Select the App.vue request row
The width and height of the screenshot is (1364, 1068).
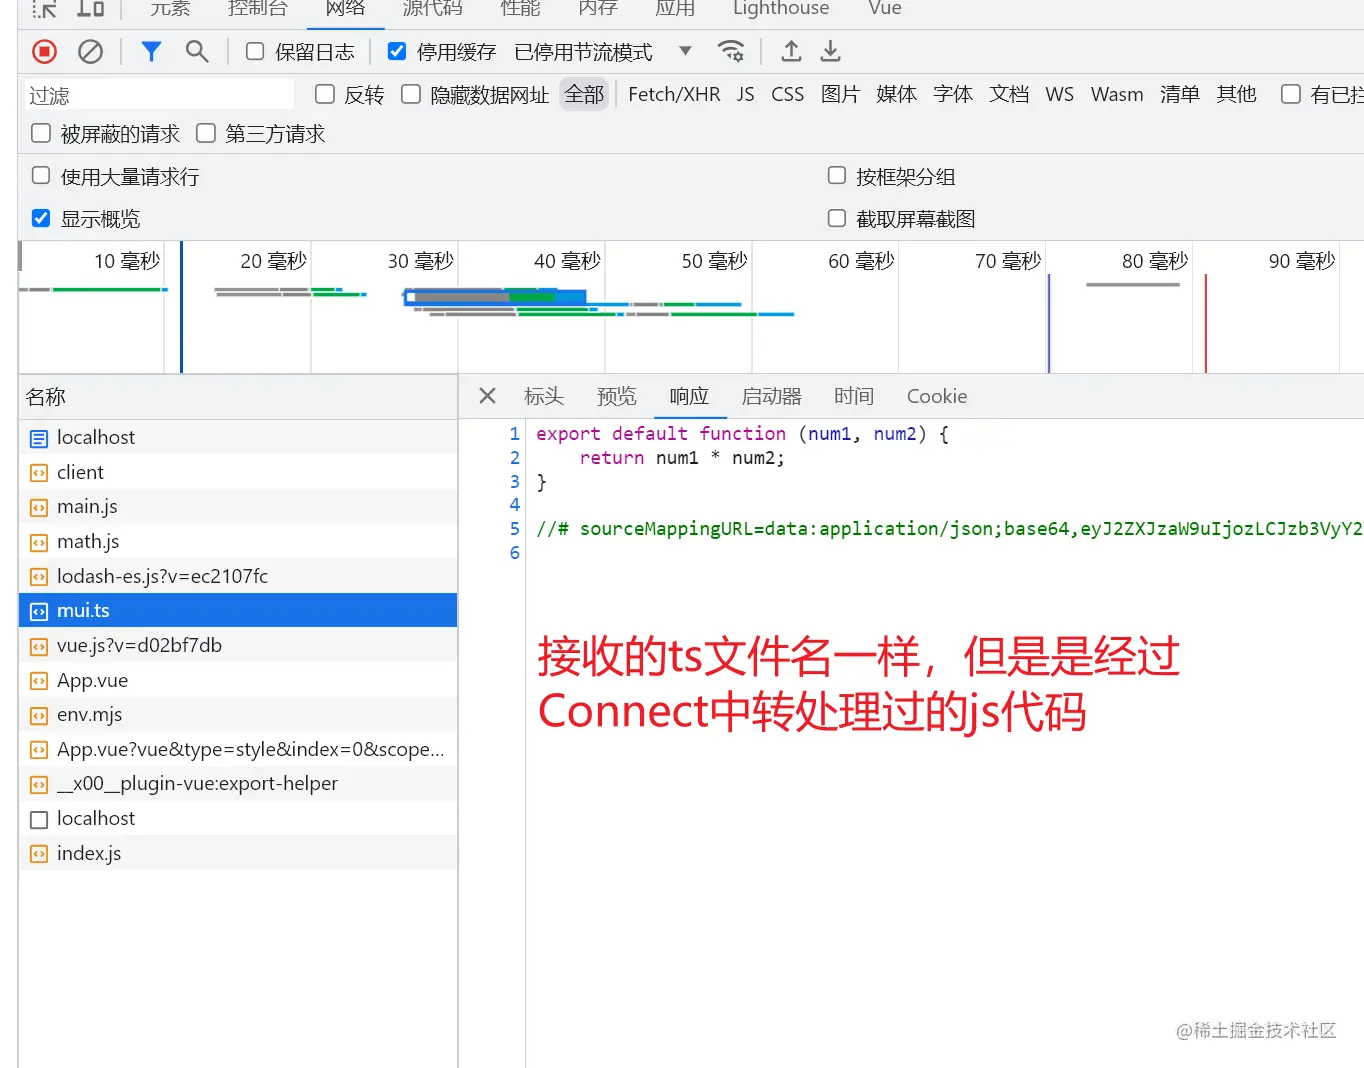pos(238,680)
